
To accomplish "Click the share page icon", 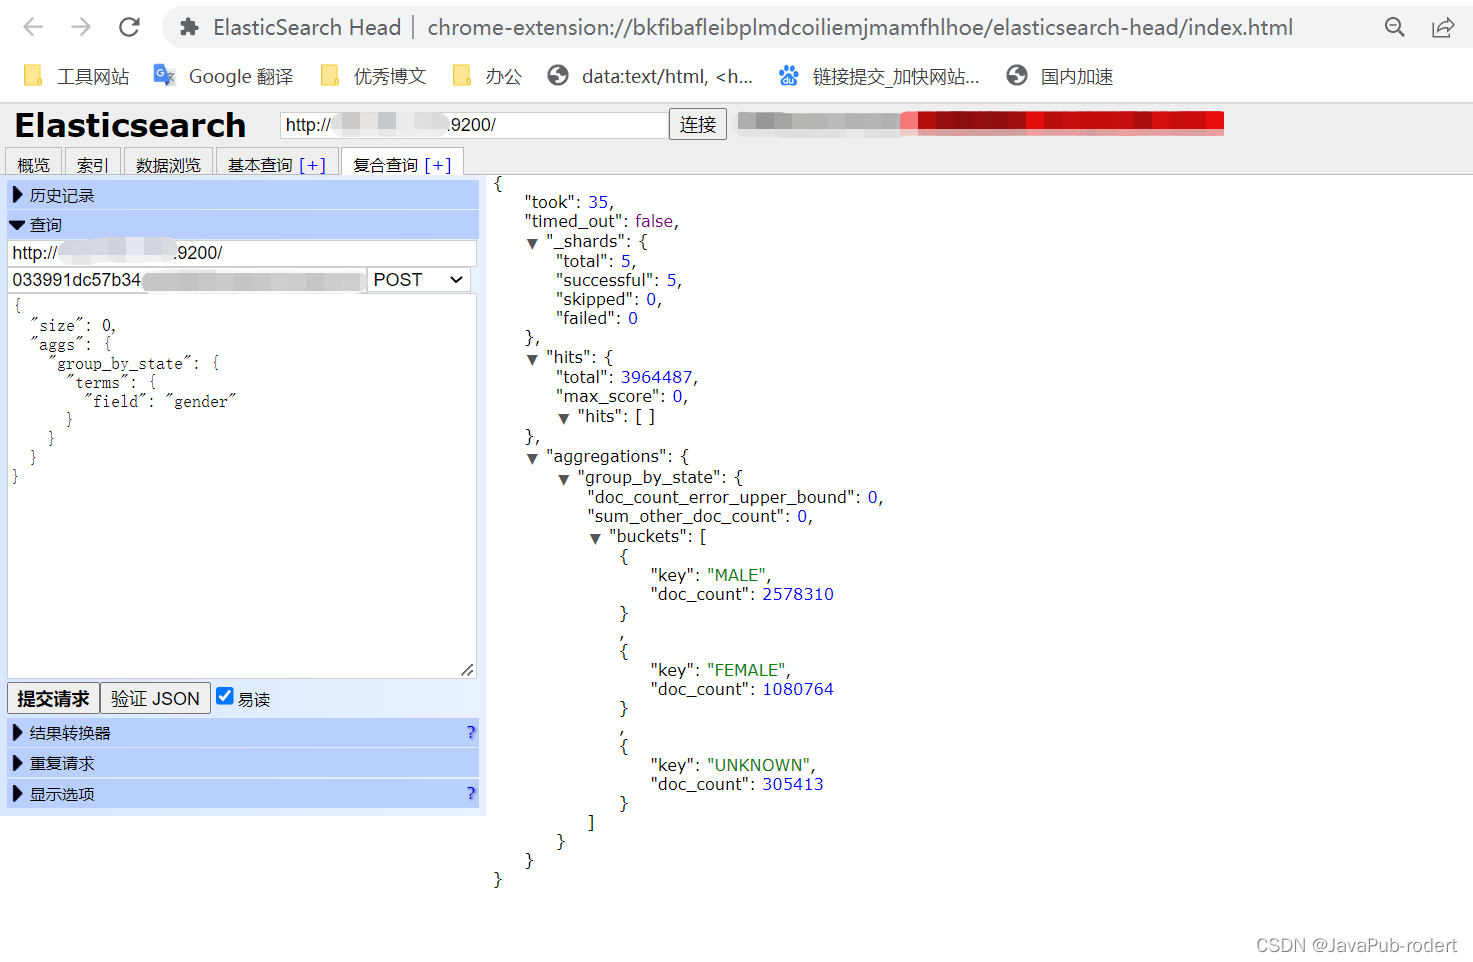I will coord(1443,27).
